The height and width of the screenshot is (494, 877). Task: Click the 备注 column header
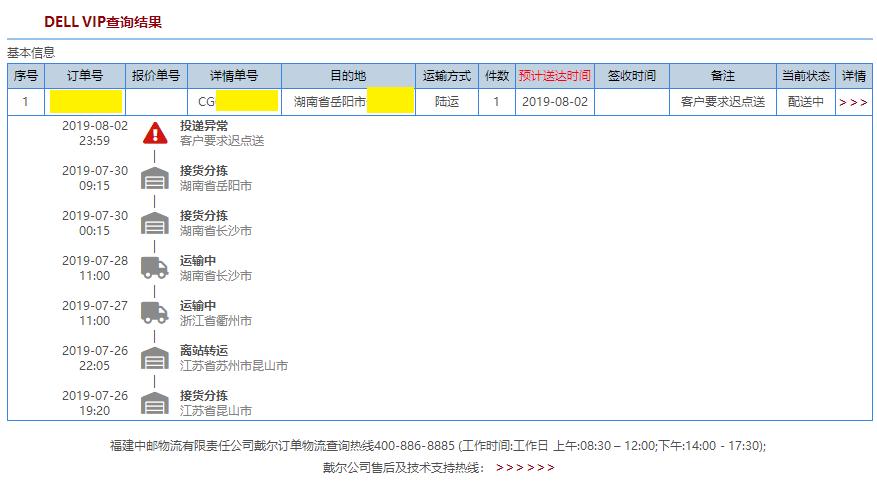(x=723, y=76)
